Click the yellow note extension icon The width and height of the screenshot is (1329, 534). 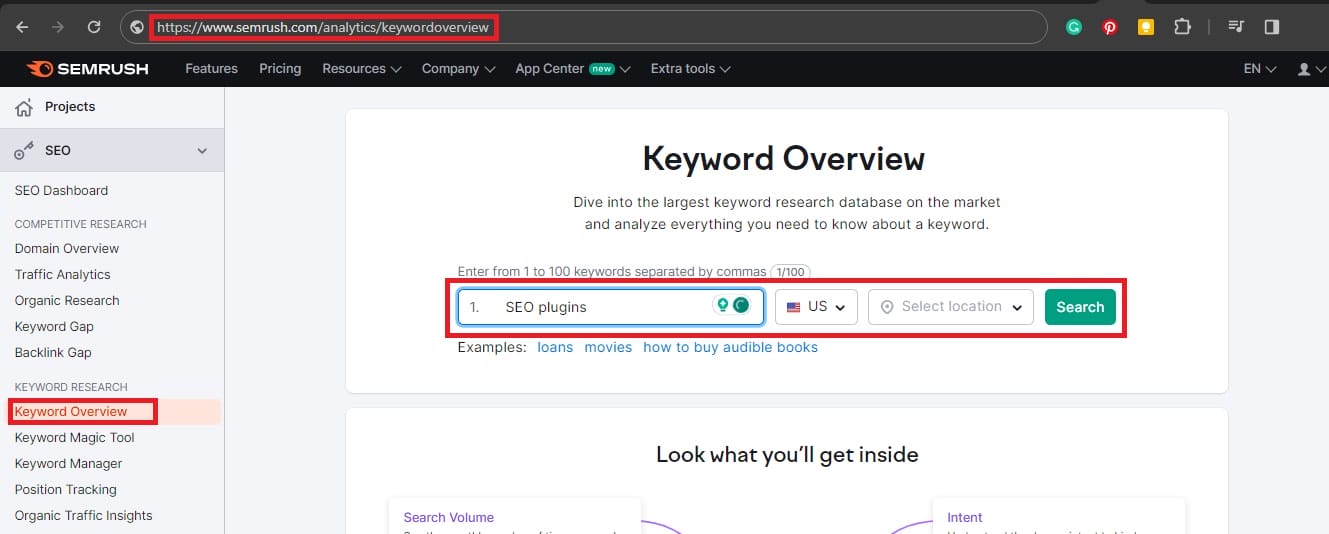[1146, 27]
